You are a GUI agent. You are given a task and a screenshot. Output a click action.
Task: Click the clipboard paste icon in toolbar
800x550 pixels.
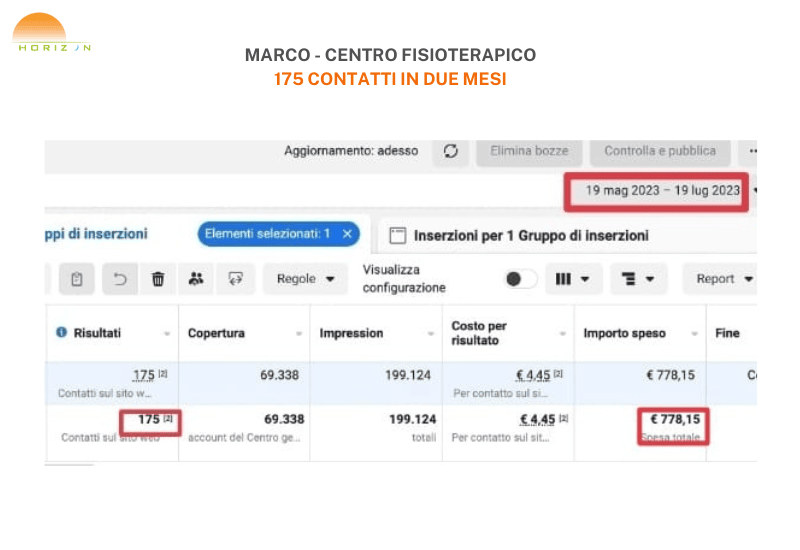[77, 279]
